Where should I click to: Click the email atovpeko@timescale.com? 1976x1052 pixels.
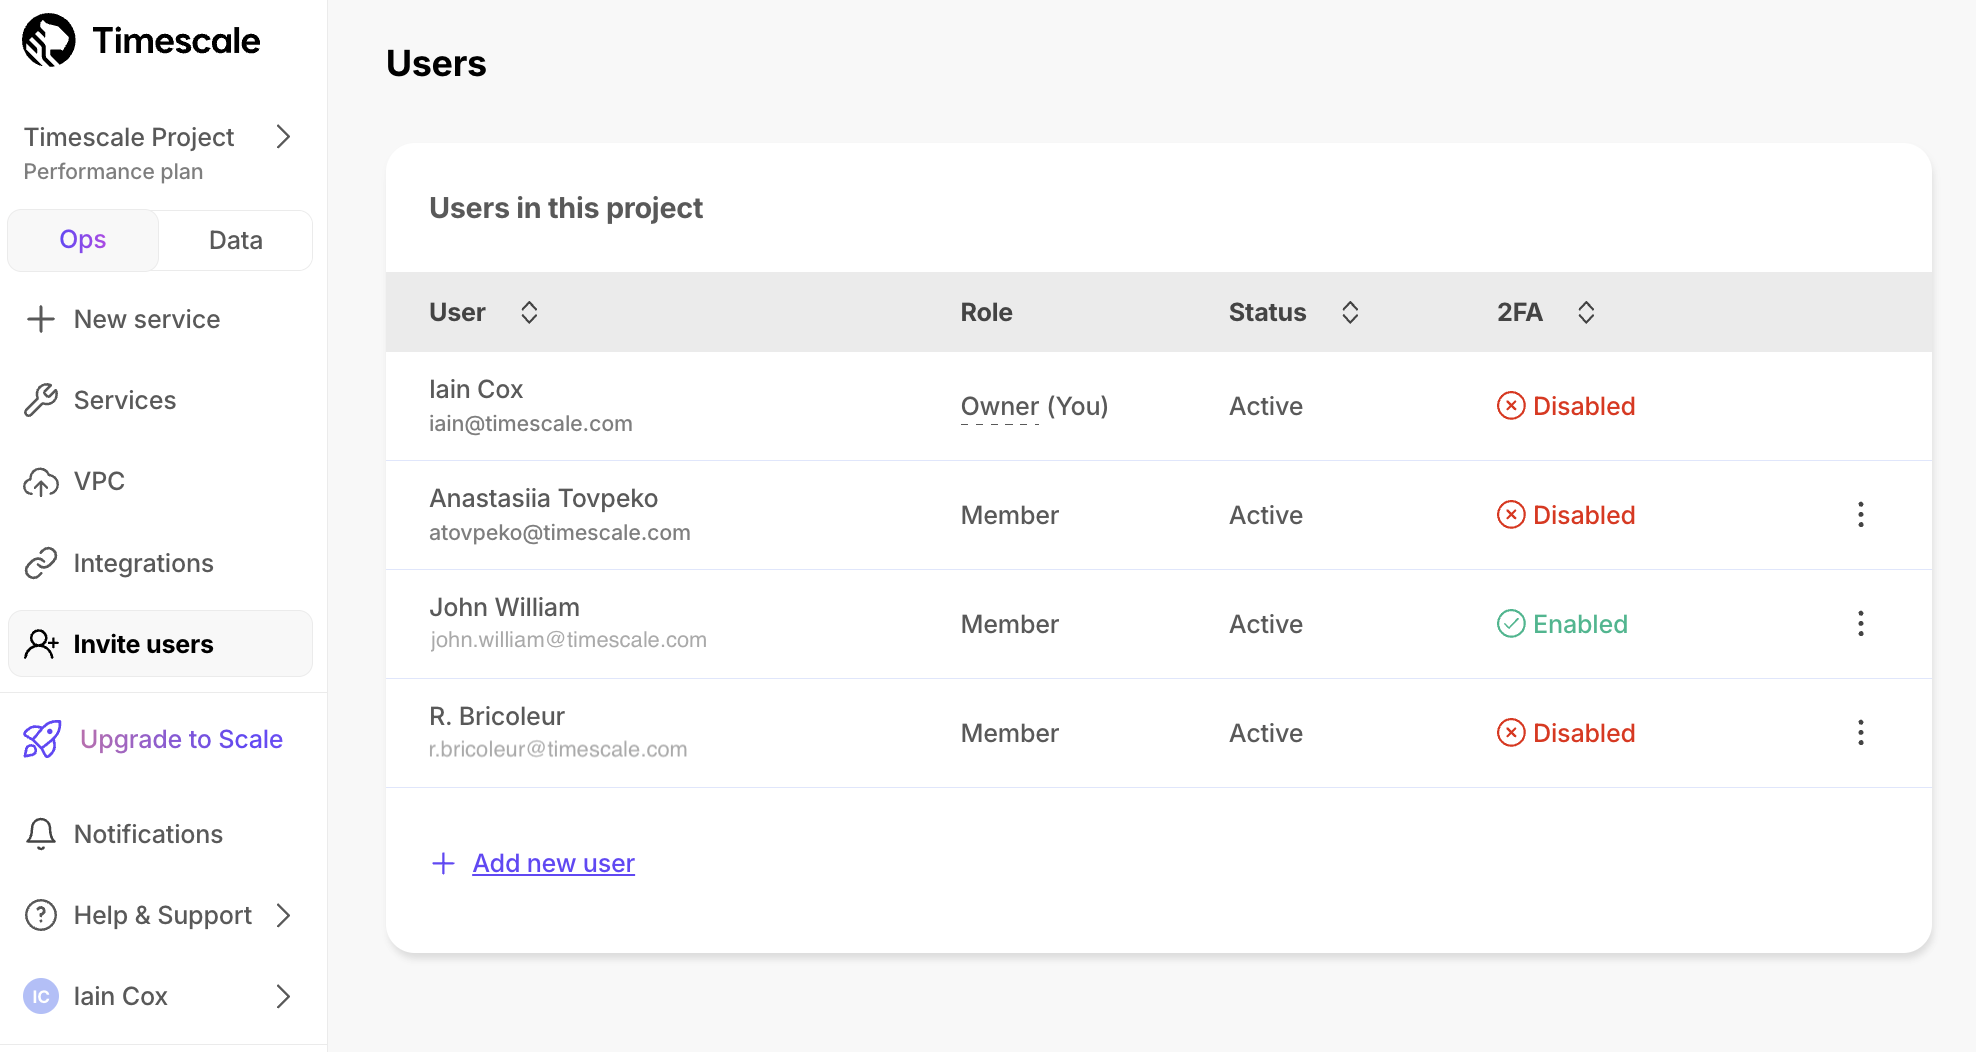pyautogui.click(x=559, y=533)
